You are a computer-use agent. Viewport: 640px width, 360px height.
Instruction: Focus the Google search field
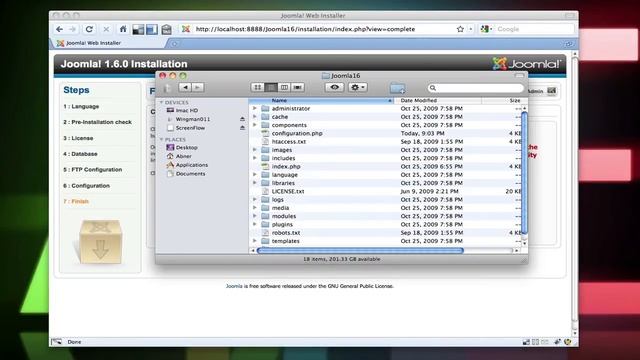(x=534, y=29)
